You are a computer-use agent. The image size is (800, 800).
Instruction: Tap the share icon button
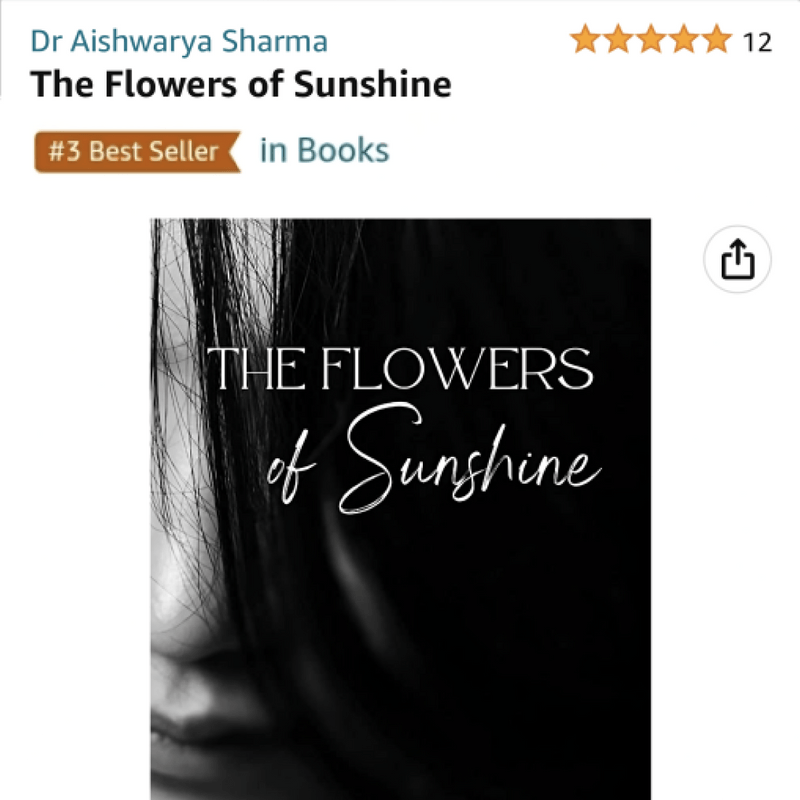(x=738, y=260)
